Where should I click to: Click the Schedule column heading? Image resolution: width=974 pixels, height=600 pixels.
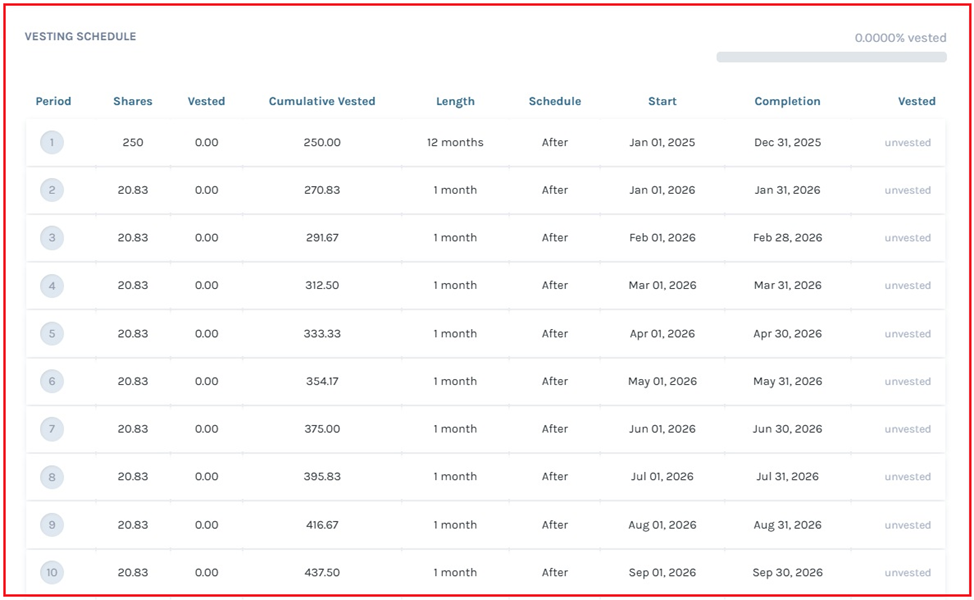pyautogui.click(x=555, y=101)
